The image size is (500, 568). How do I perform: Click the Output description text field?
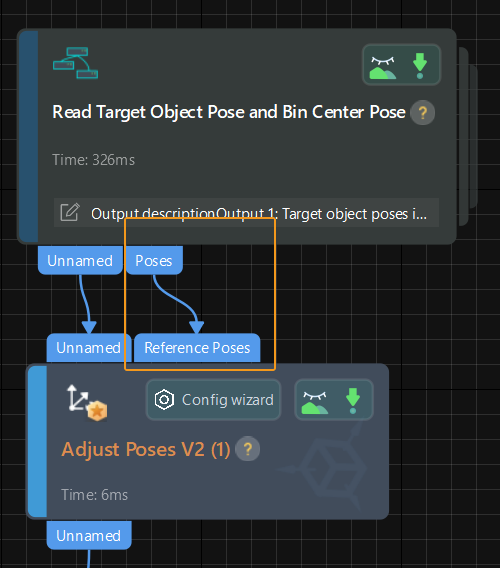click(246, 213)
